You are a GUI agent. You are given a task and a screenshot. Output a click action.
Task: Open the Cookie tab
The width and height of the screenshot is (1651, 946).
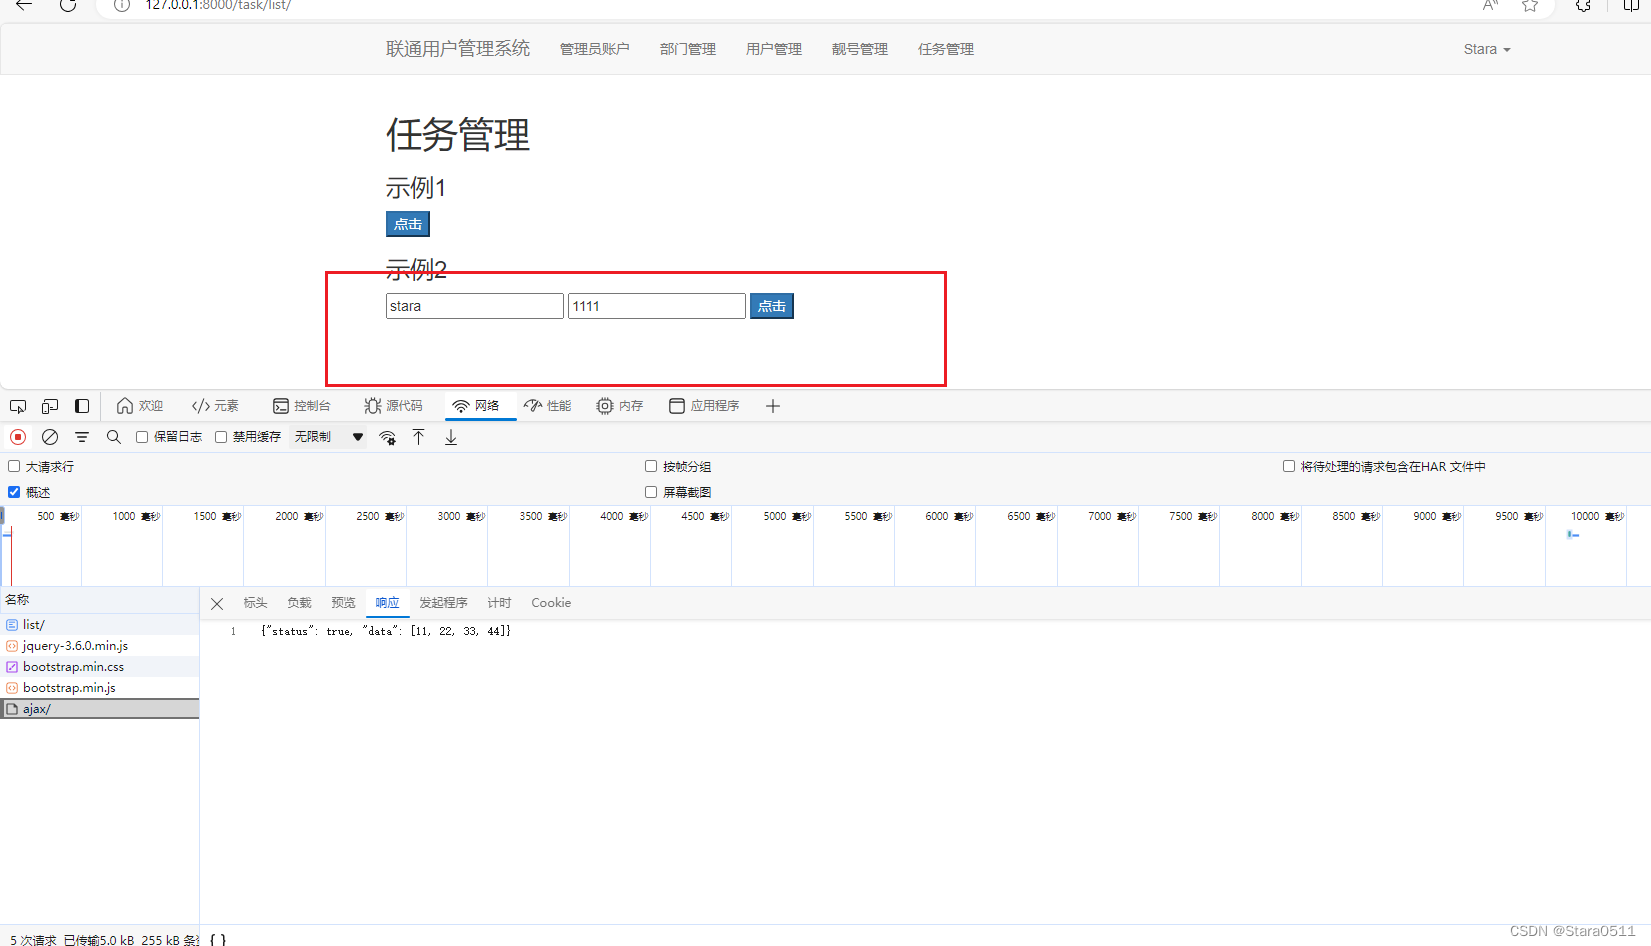tap(551, 603)
